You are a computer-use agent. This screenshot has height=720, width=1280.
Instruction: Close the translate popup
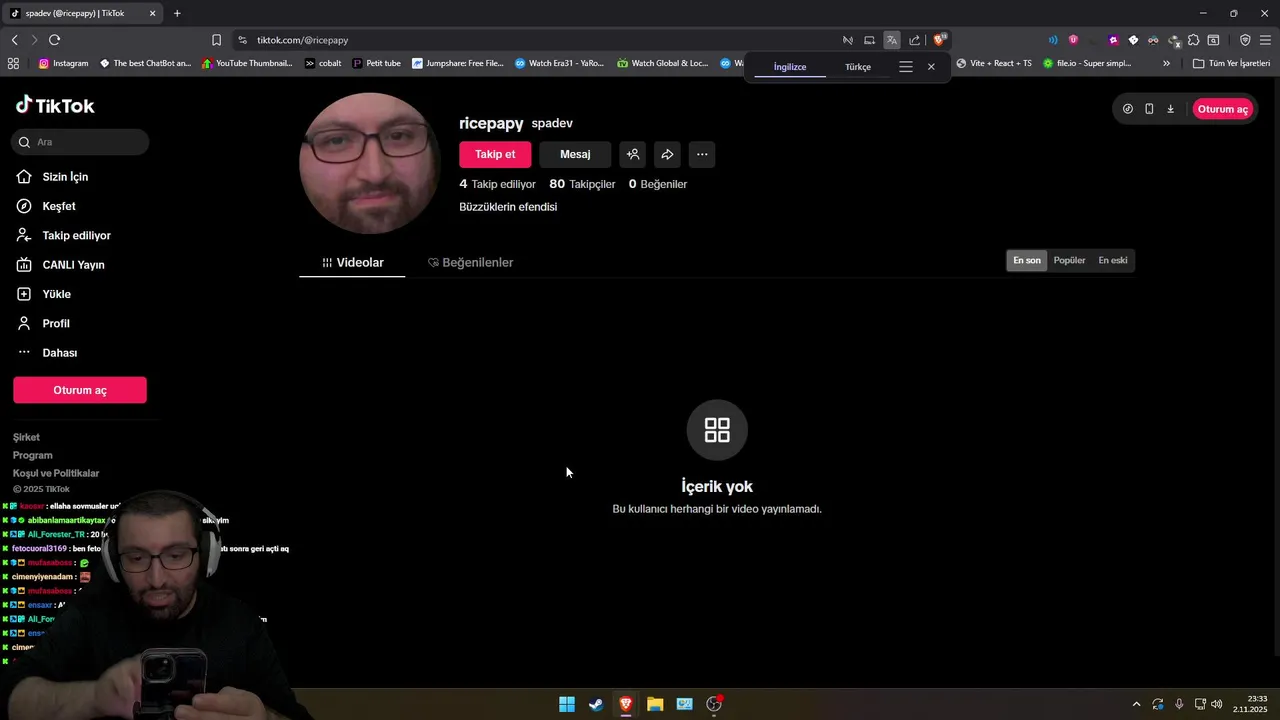931,67
